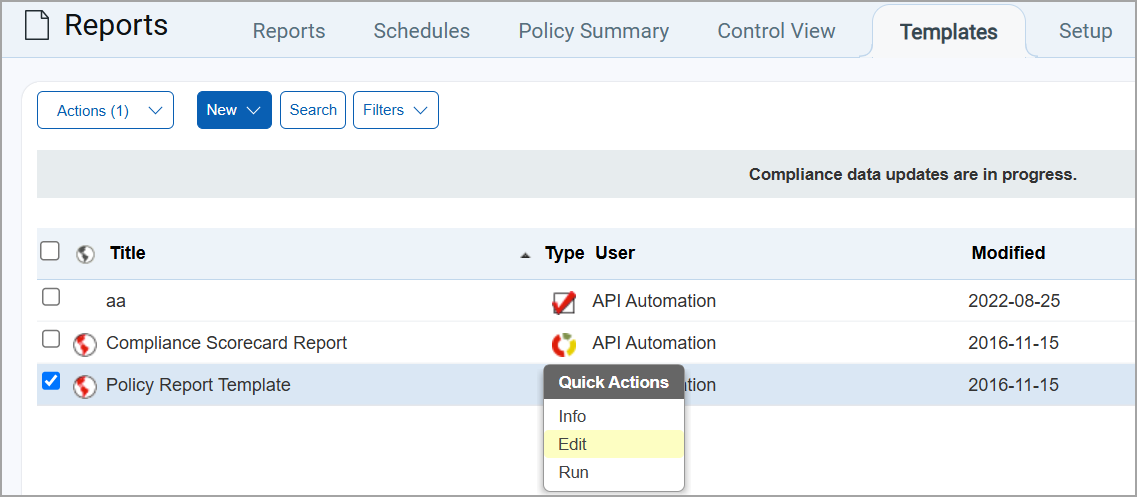Click the Compliance Scorecard Report title

pyautogui.click(x=226, y=343)
